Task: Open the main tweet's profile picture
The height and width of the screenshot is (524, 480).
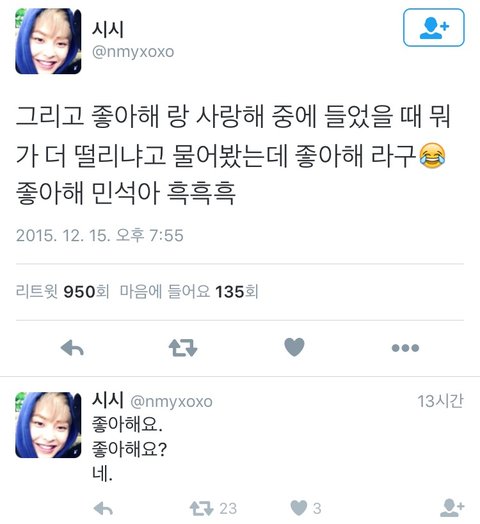Action: click(48, 41)
